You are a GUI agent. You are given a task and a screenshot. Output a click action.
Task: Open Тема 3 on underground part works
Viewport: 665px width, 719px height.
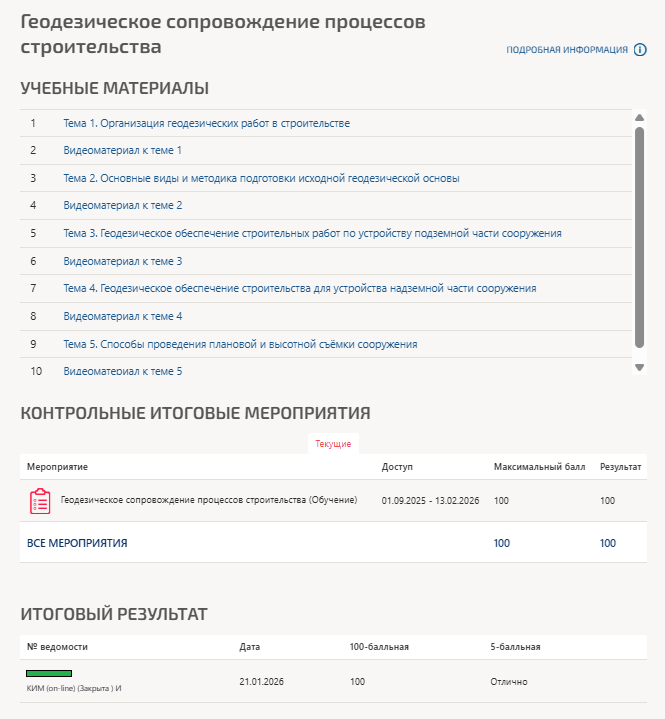(x=312, y=233)
